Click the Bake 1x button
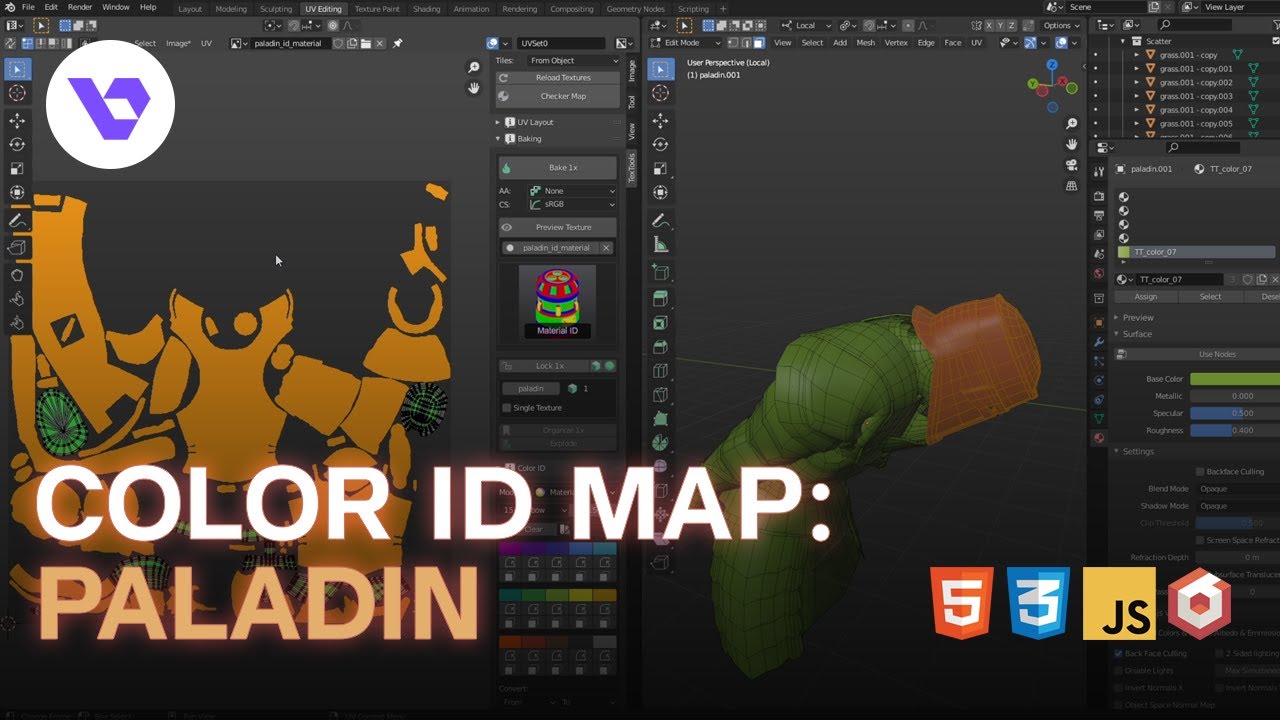This screenshot has height=720, width=1280. [x=558, y=167]
